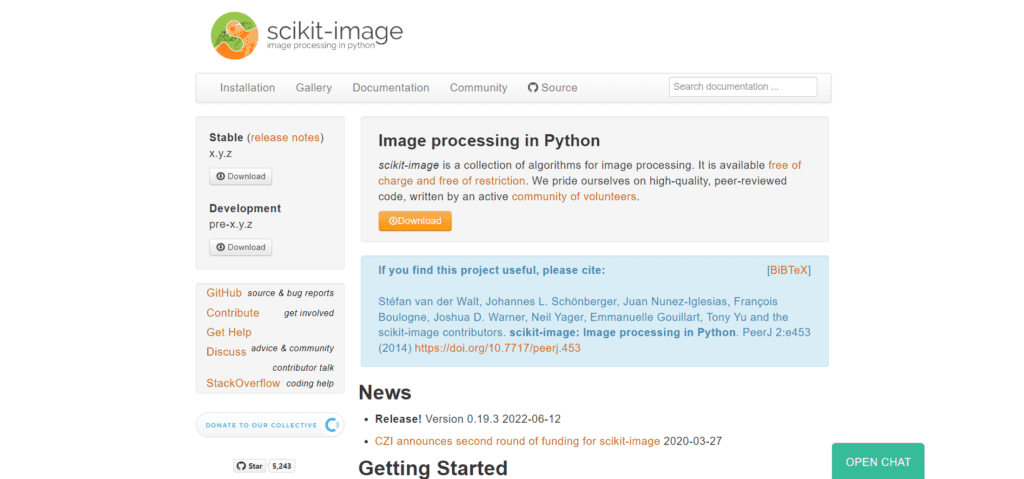This screenshot has width=1024, height=479.
Task: Click the orange Download button
Action: (x=415, y=221)
